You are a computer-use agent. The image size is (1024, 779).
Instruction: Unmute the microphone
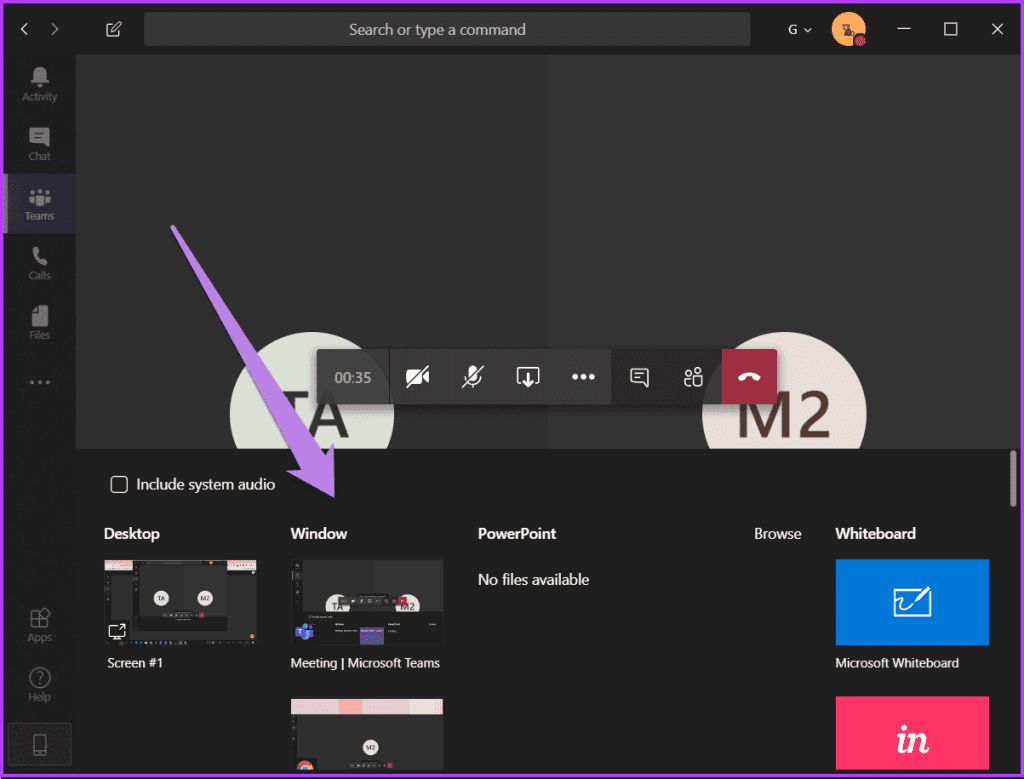tap(472, 377)
